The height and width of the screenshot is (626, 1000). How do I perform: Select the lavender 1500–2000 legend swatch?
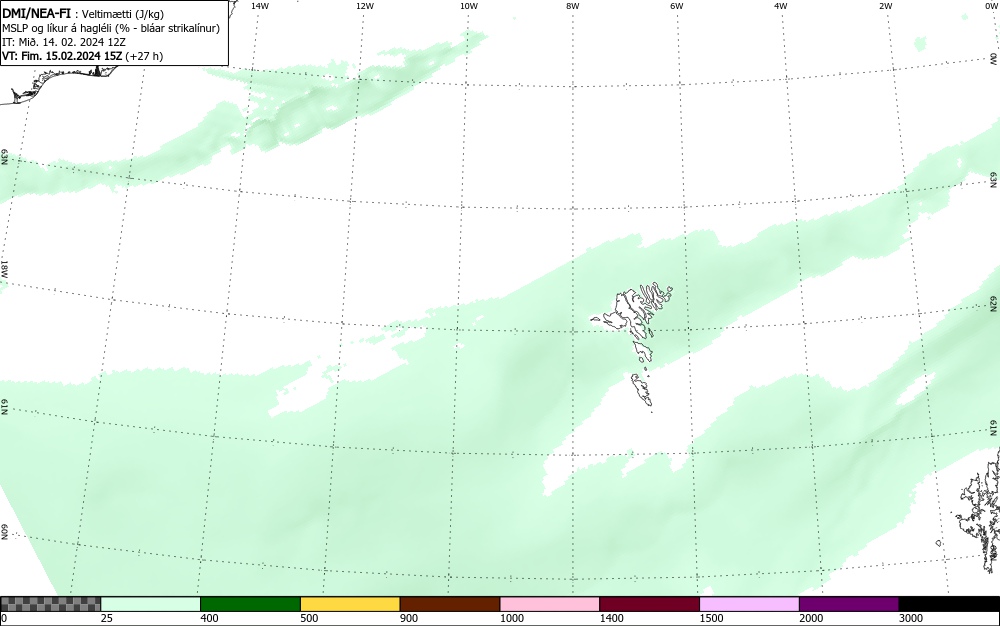pos(749,604)
